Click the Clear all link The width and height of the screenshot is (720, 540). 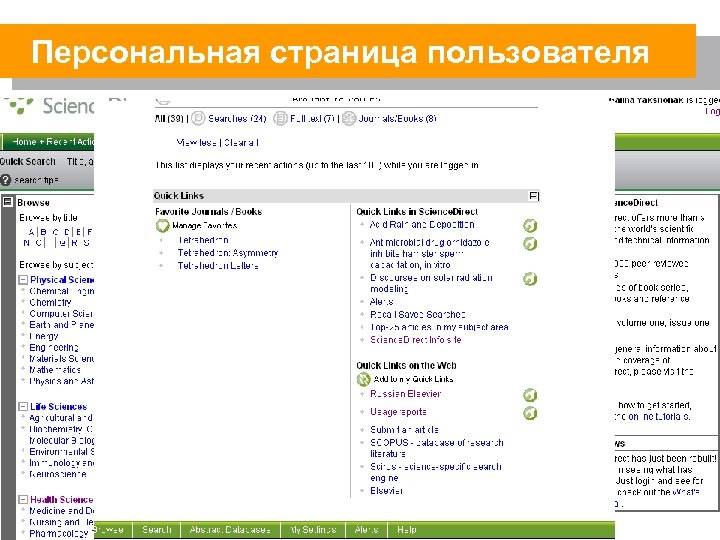tap(242, 143)
